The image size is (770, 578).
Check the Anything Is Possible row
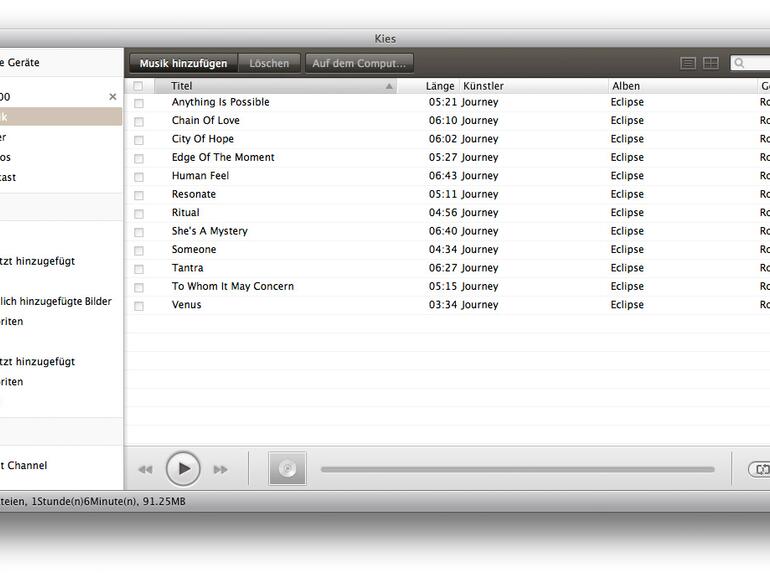coord(139,103)
